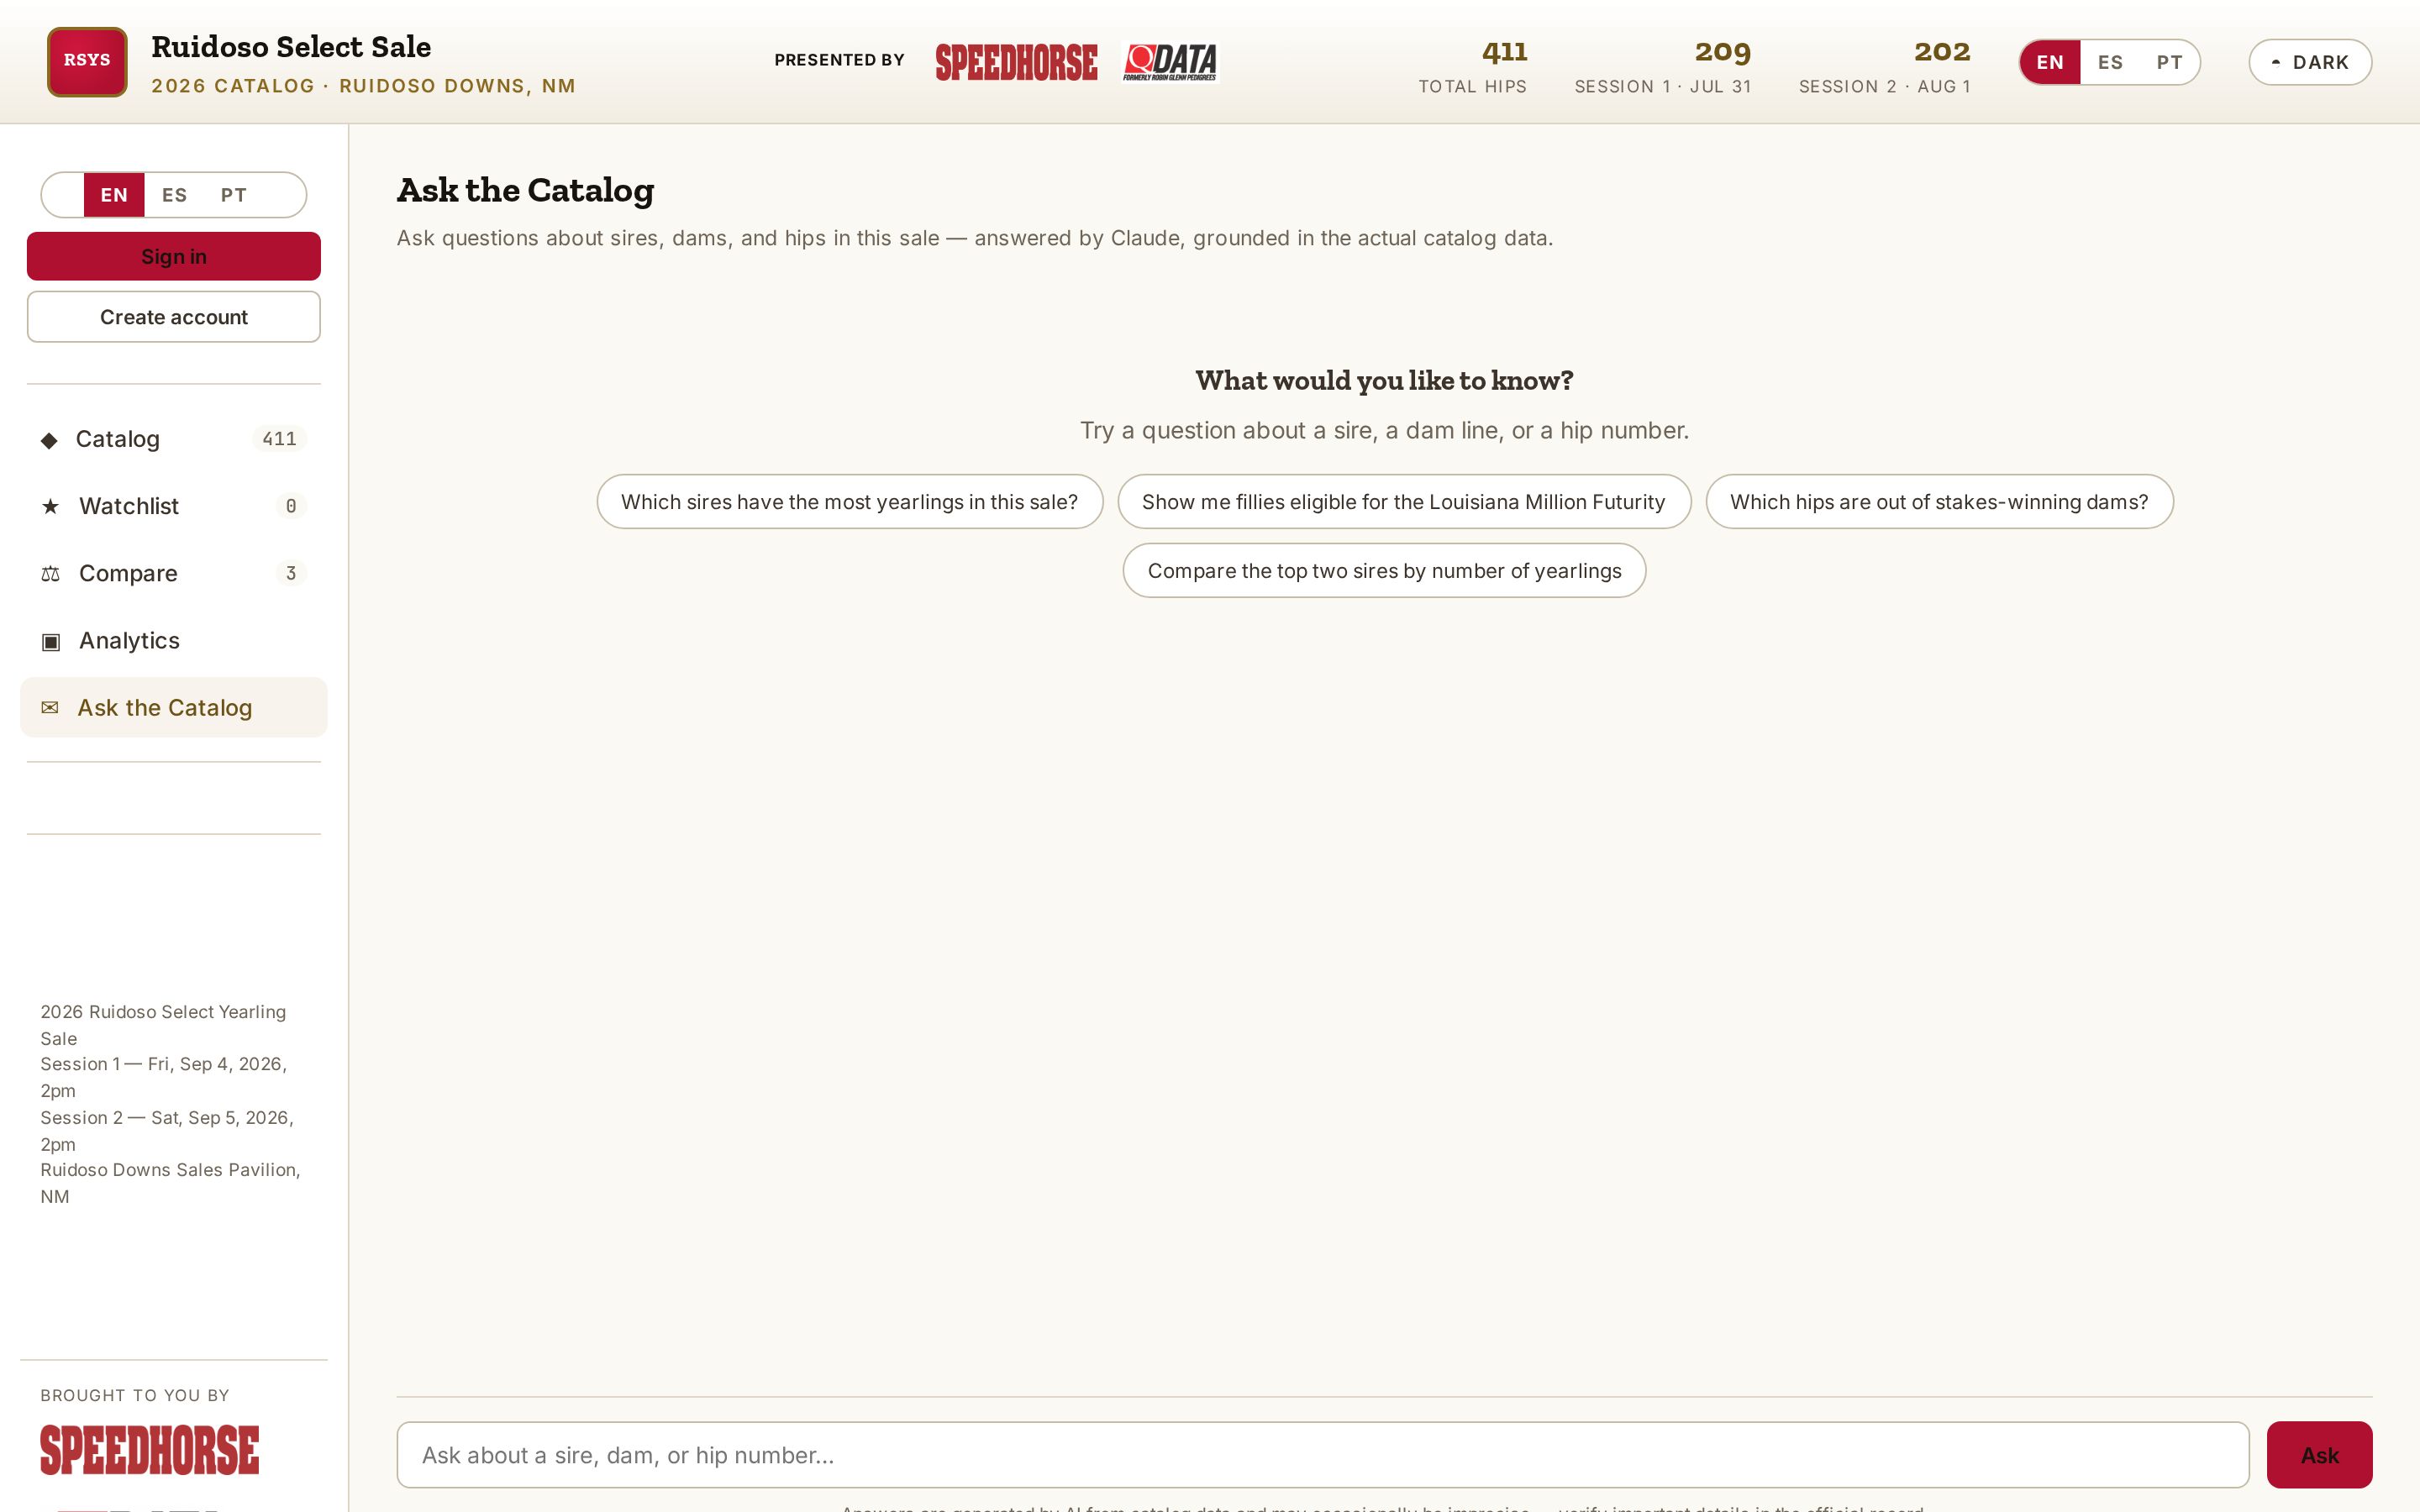Click the Sign in button
2420x1512 pixels.
(174, 256)
